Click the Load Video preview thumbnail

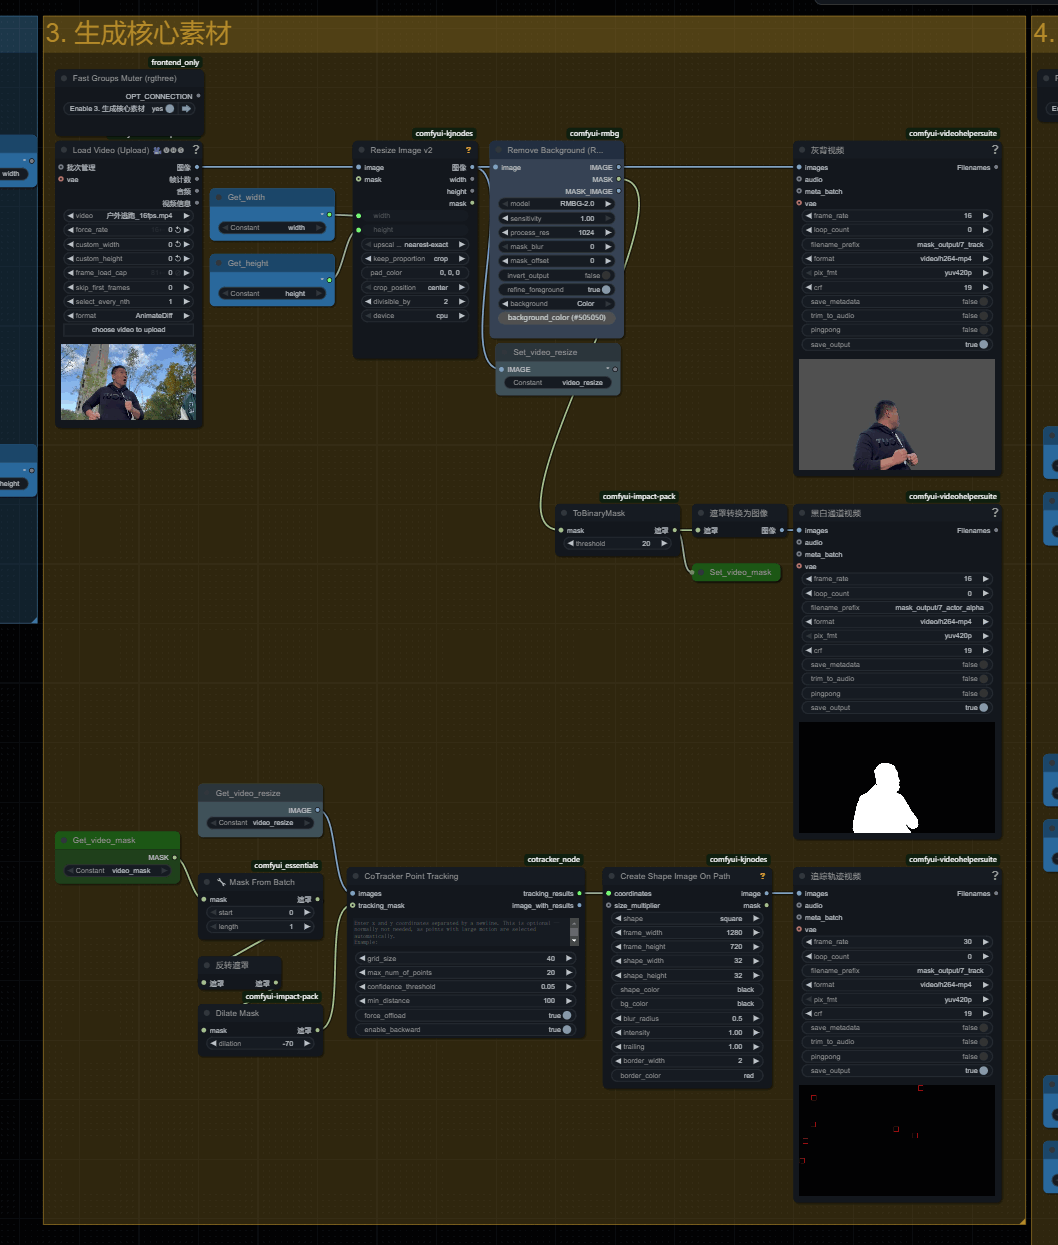tap(128, 382)
